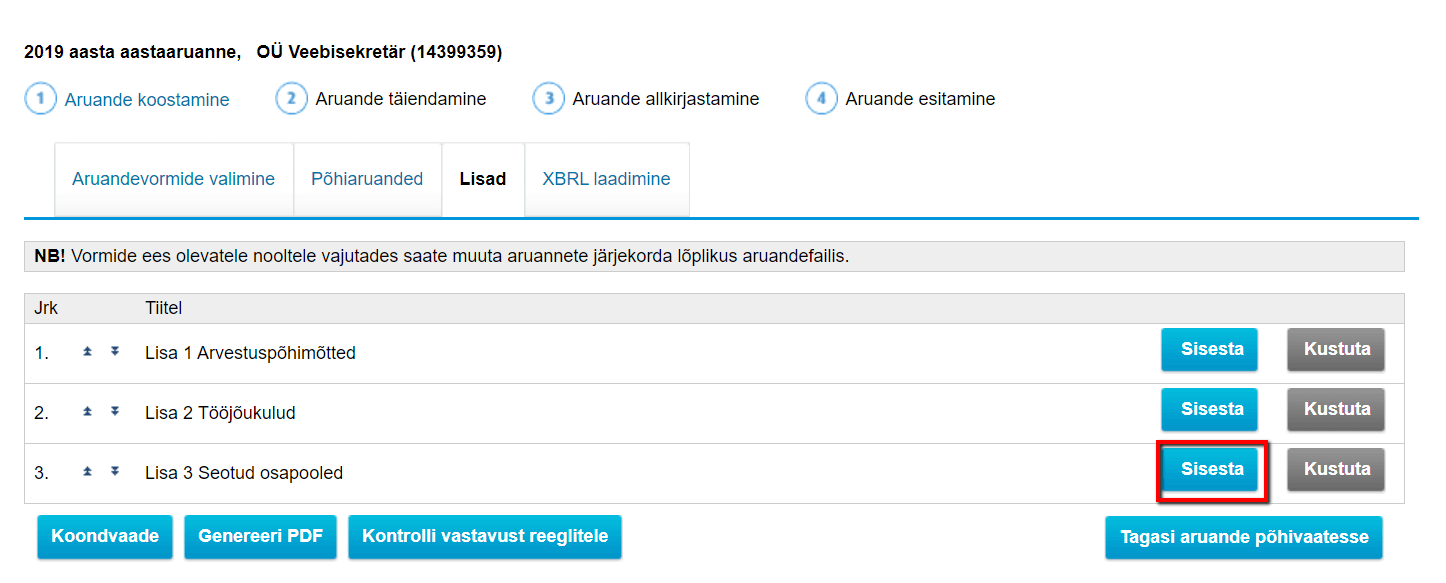Click Sisesta for Lisa 3 Seotud osapooled
This screenshot has width=1446, height=583.
point(1212,469)
